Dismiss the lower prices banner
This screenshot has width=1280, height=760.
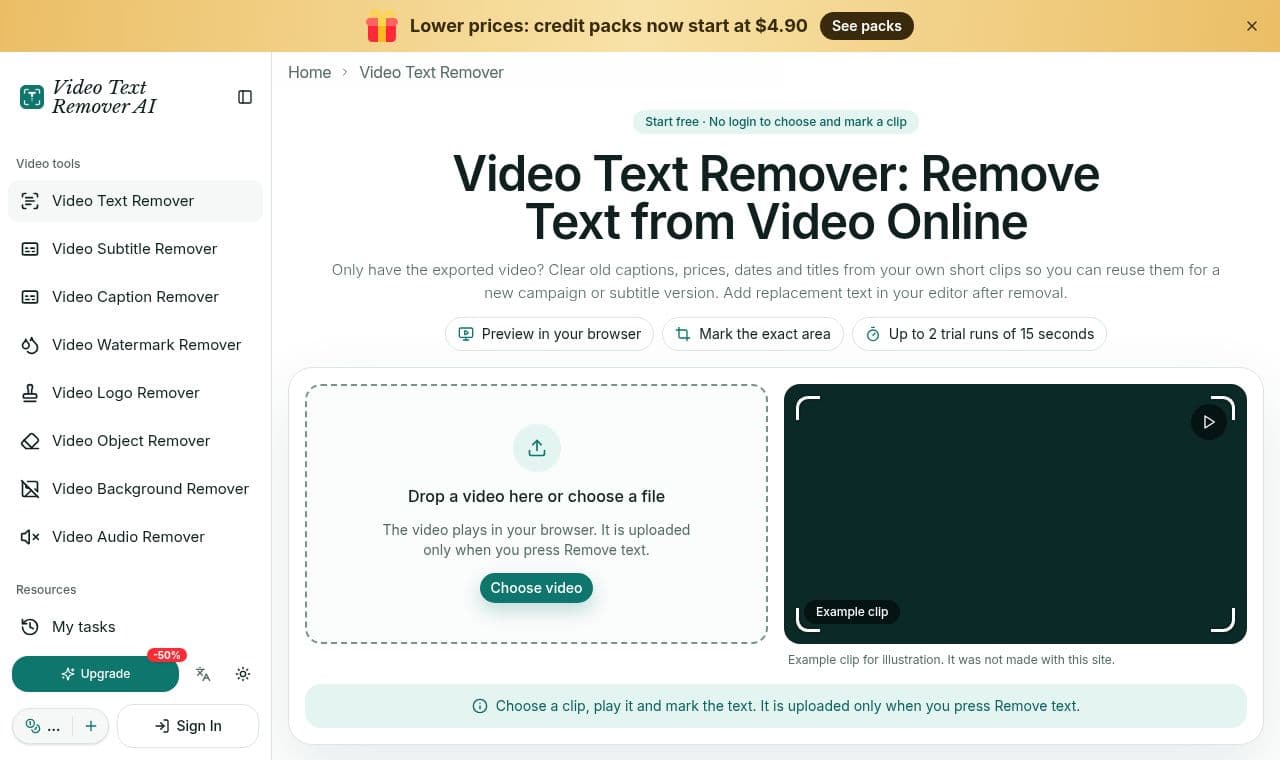(1252, 26)
